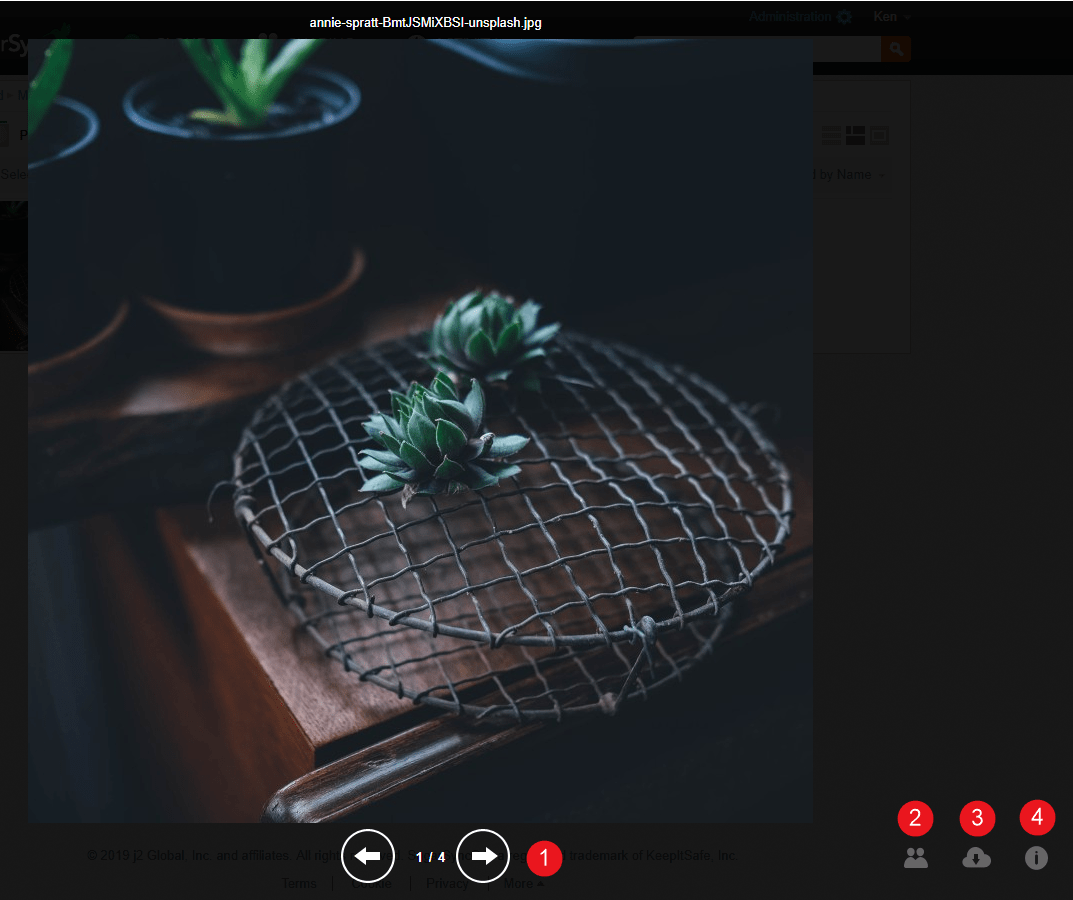View file details with the info icon
The height and width of the screenshot is (900, 1073).
tap(1037, 858)
